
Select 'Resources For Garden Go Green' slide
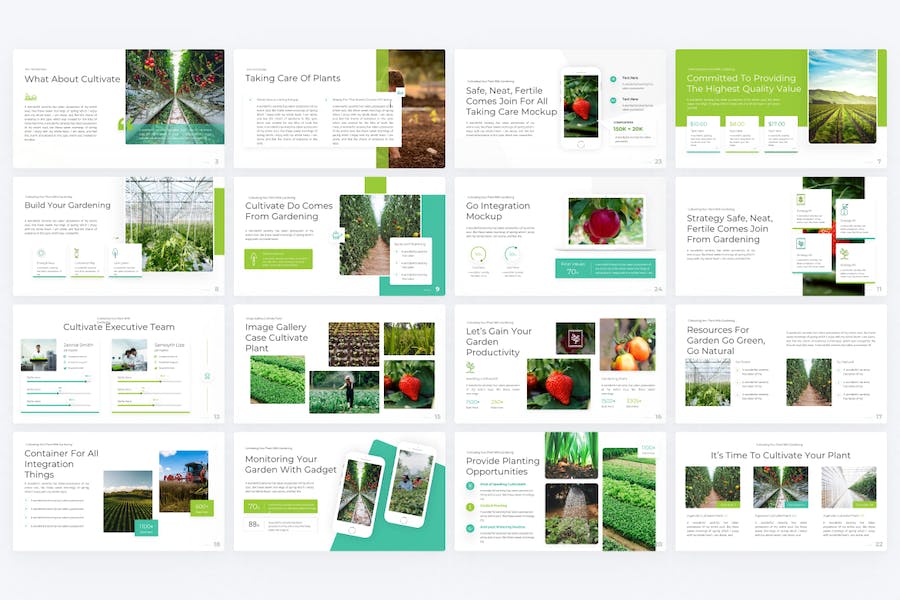(781, 364)
